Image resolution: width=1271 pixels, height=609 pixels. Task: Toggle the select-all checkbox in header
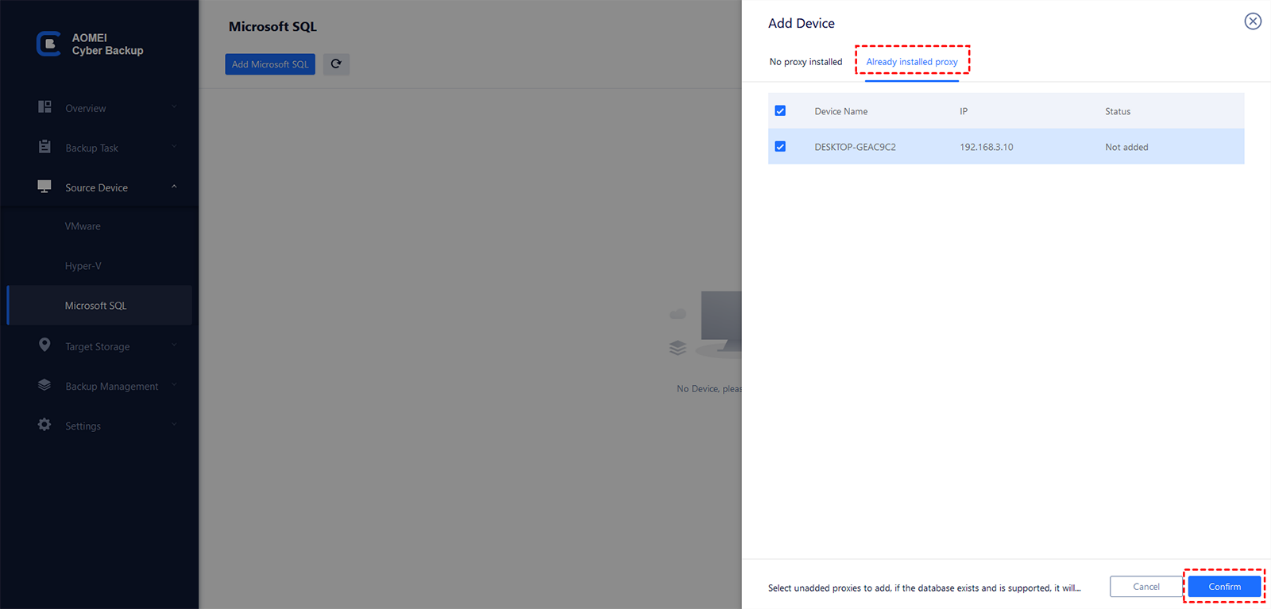click(x=780, y=111)
